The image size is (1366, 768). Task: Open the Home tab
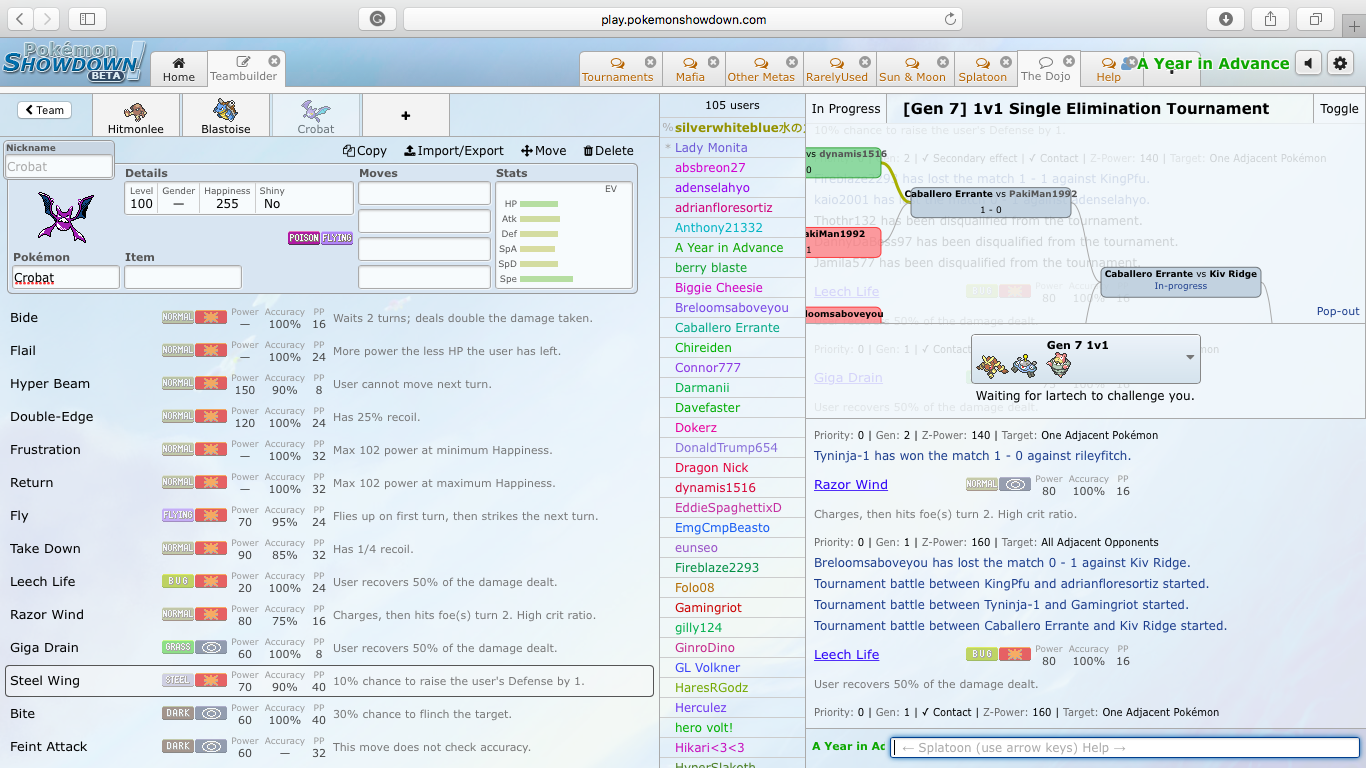click(x=179, y=69)
